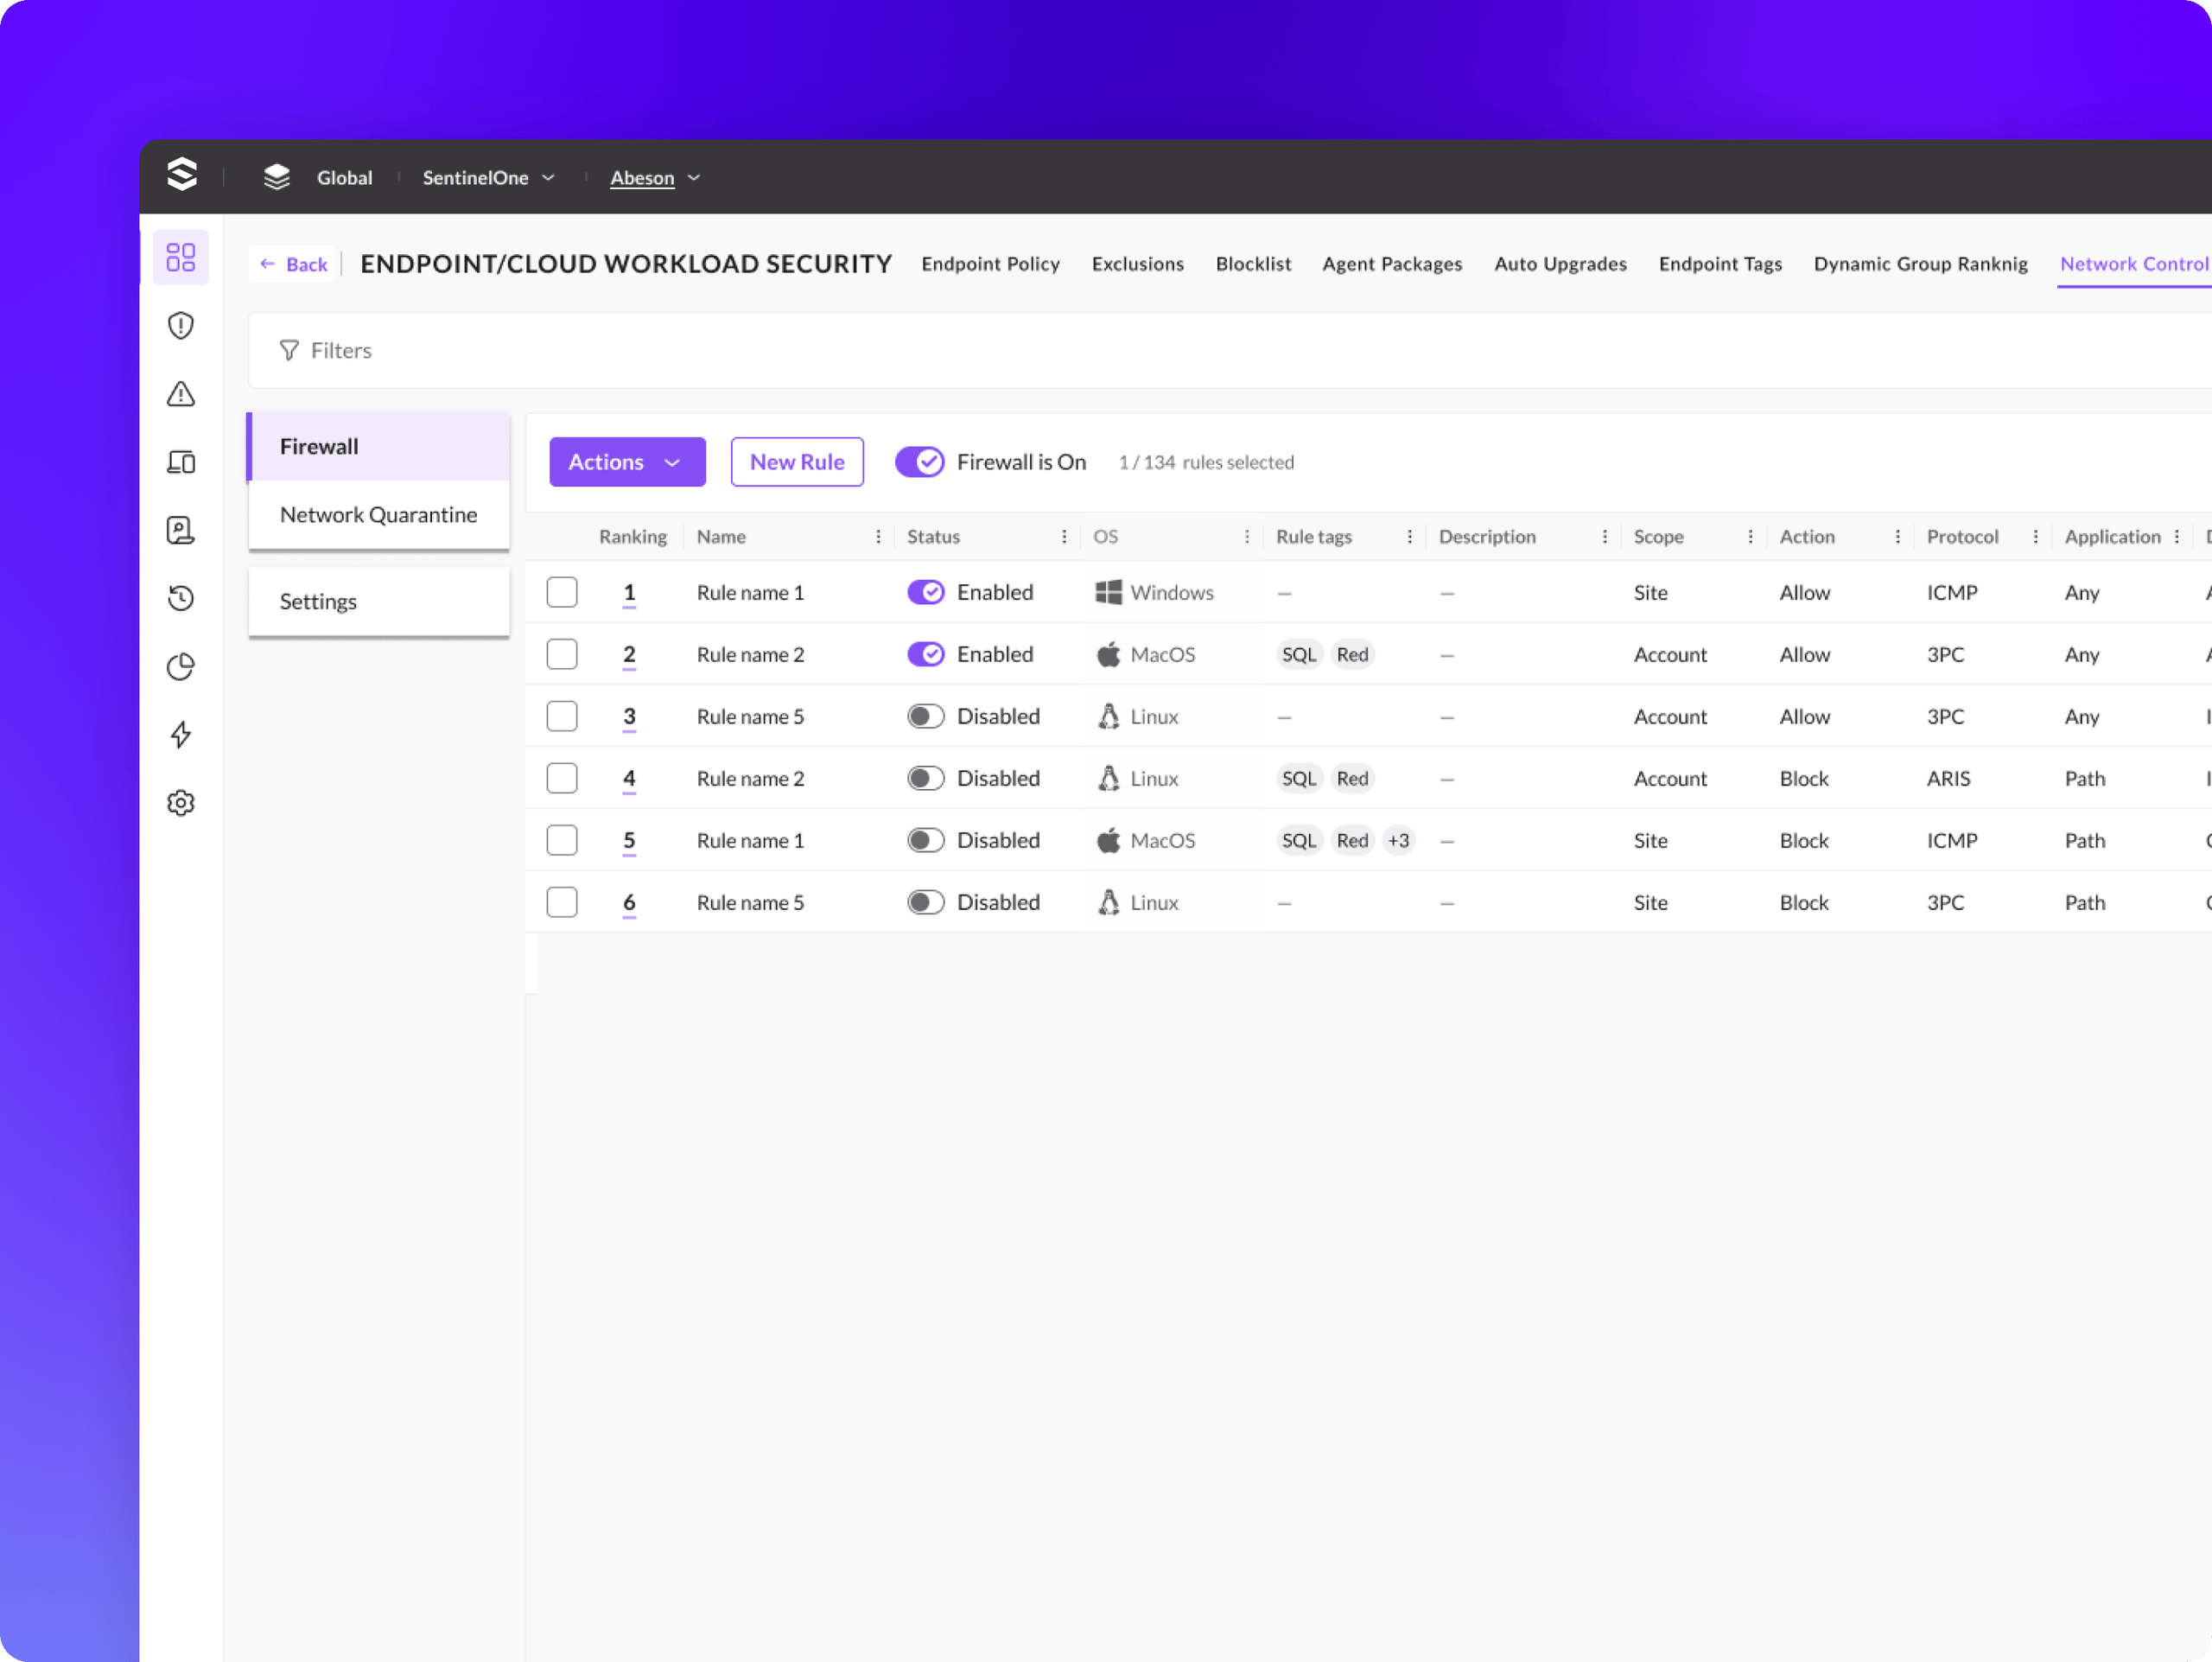Expand the Actions dropdown
Screen dimensions: 2212x1662
coord(627,462)
